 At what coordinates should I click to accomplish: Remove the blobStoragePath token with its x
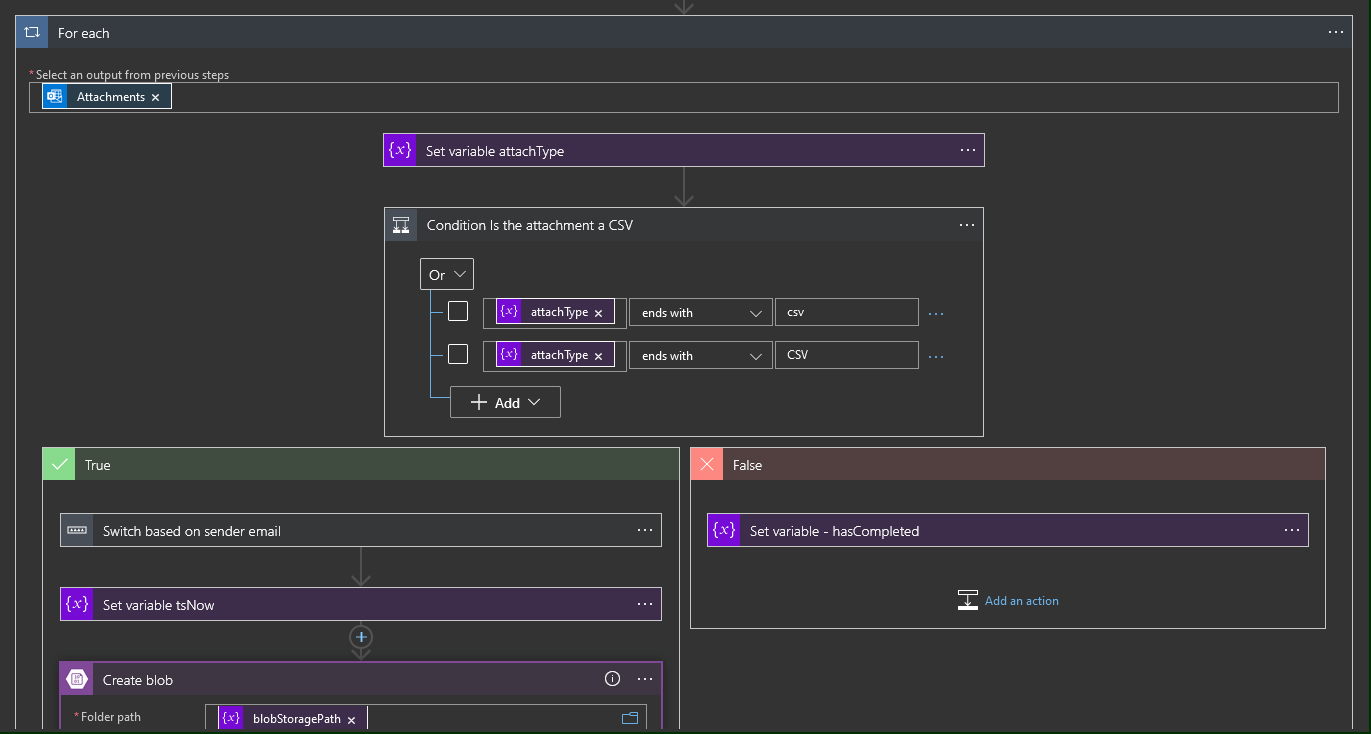352,716
